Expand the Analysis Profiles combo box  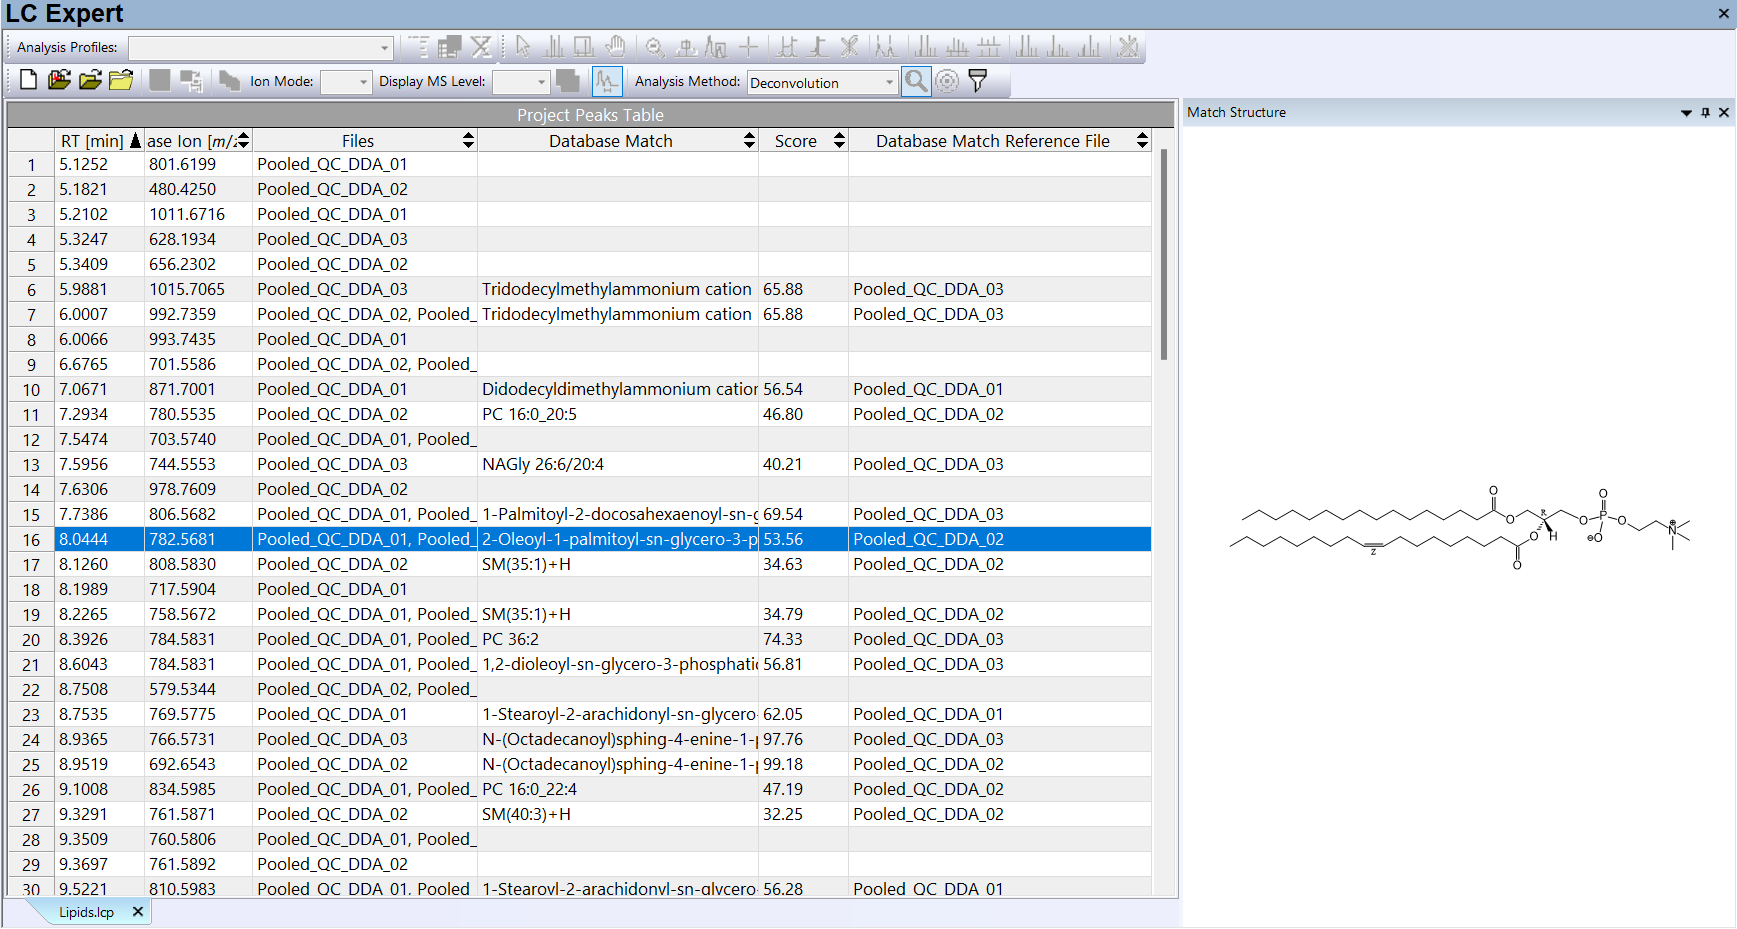[384, 48]
